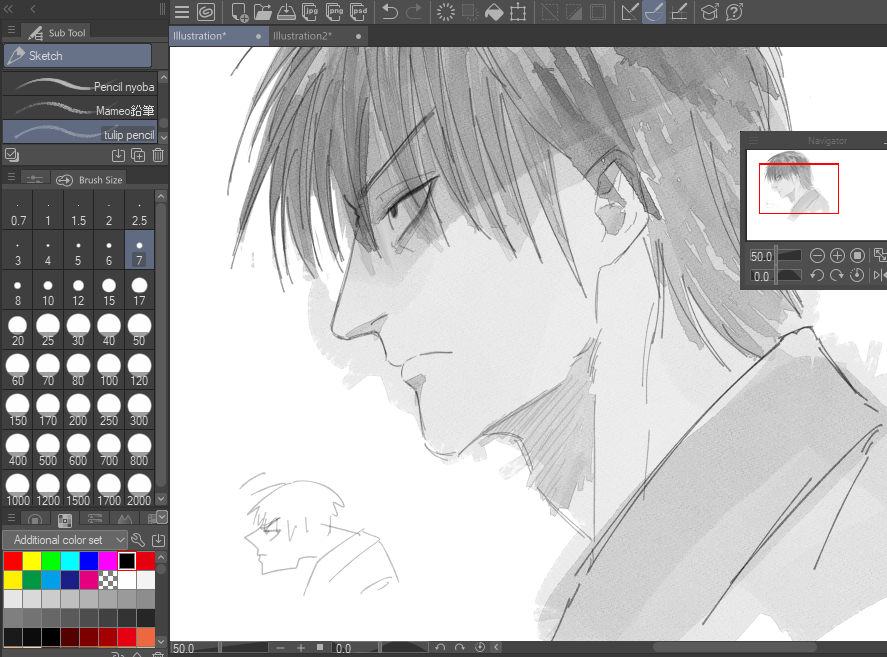887x657 pixels.
Task: Open the color set wrench settings
Action: click(137, 539)
